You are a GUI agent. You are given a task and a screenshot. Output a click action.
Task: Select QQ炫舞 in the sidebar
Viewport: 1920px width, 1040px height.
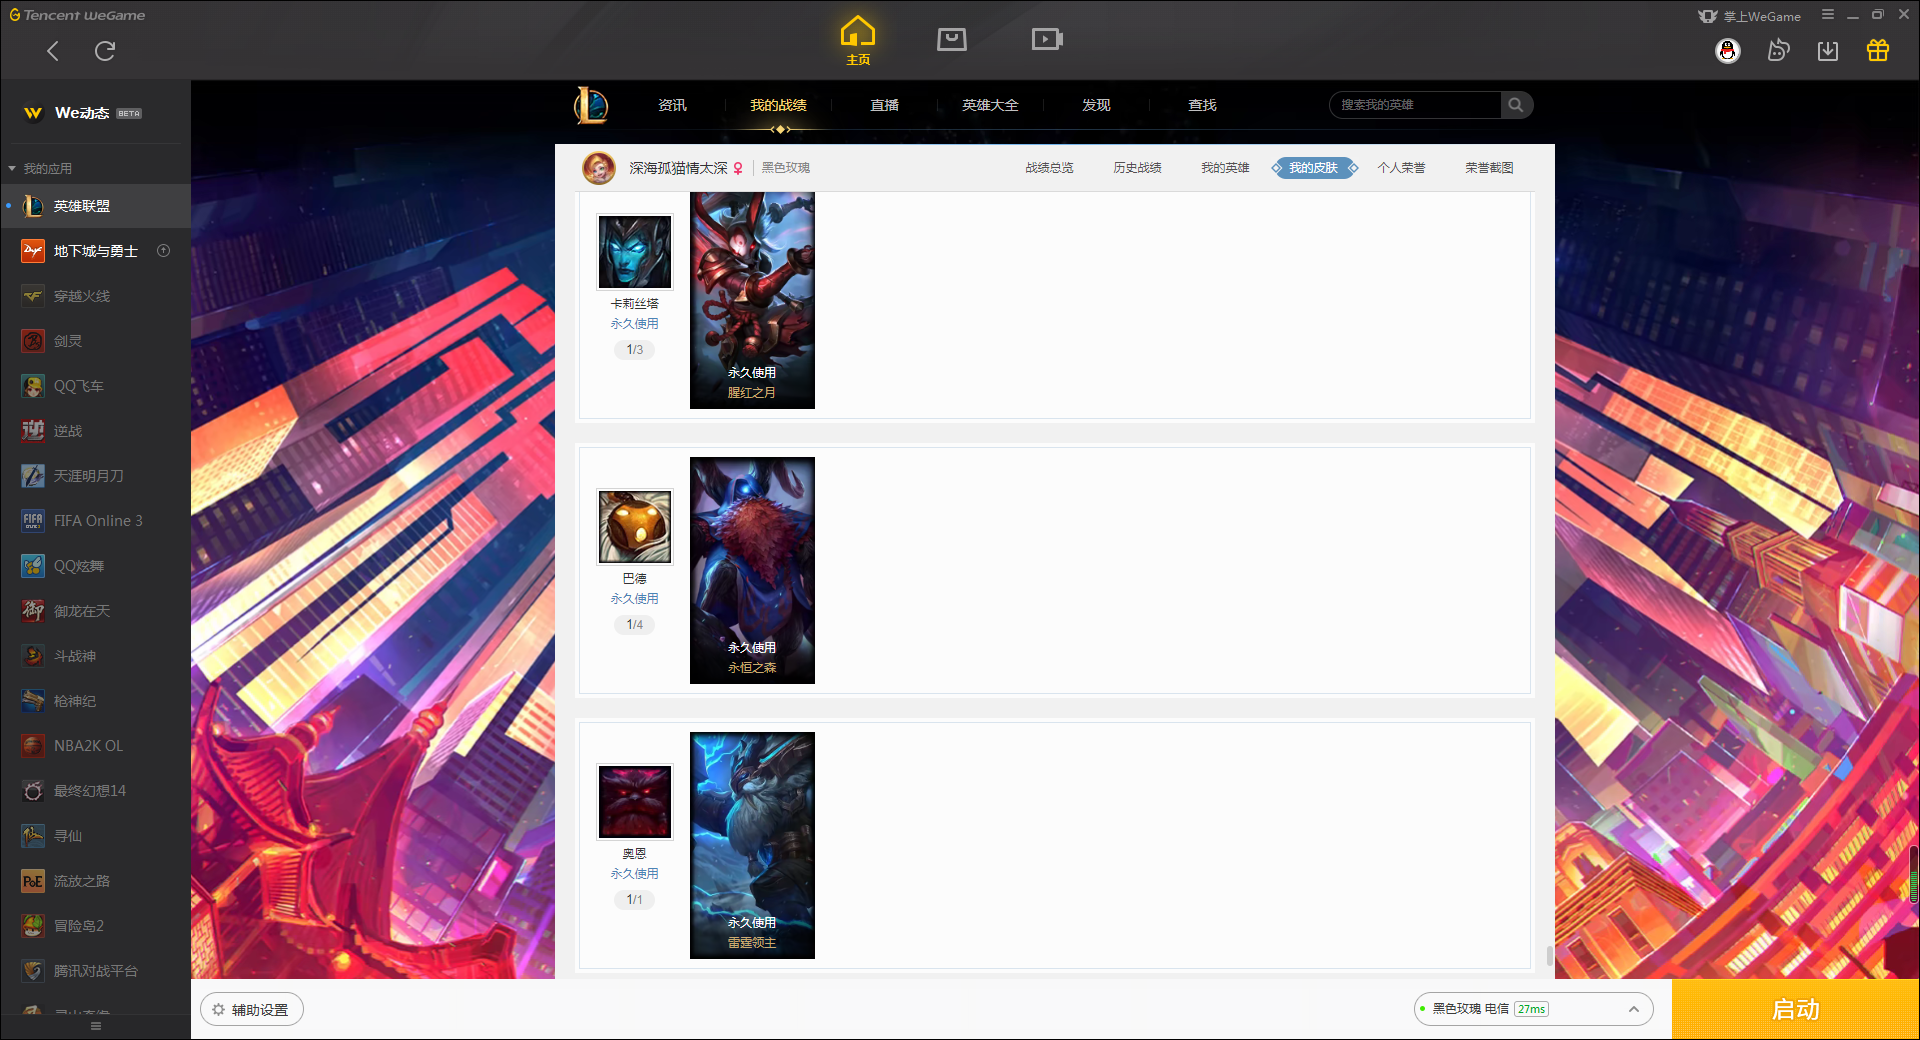point(95,566)
